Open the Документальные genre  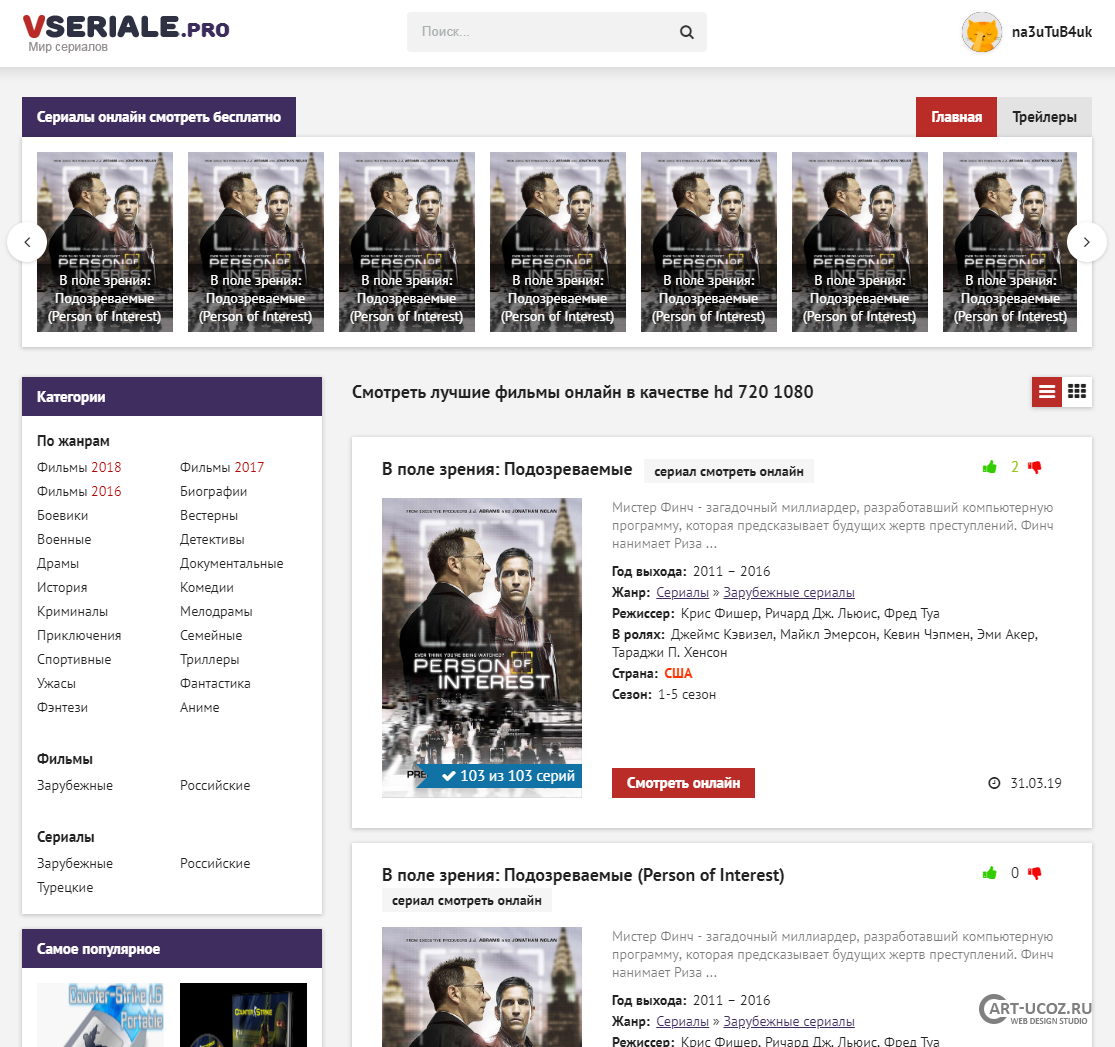click(x=231, y=564)
